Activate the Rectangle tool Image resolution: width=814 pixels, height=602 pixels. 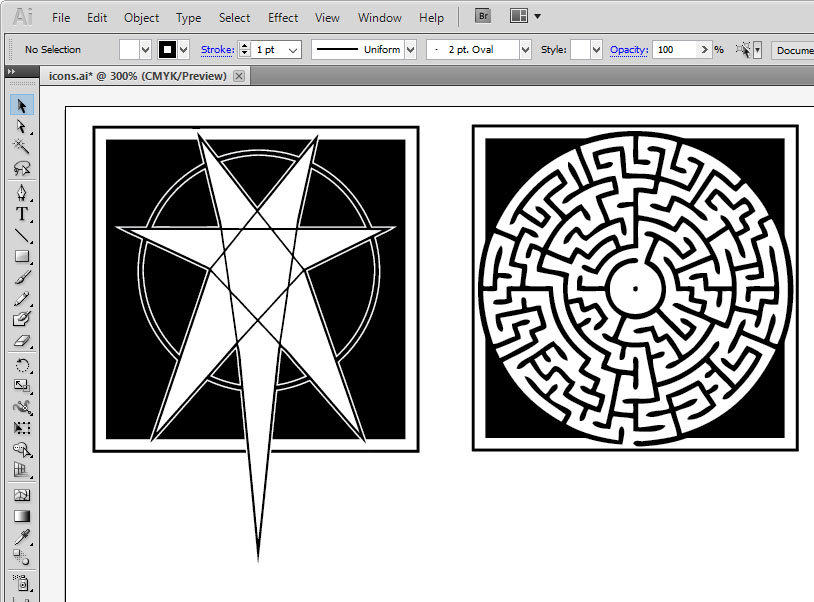[21, 257]
